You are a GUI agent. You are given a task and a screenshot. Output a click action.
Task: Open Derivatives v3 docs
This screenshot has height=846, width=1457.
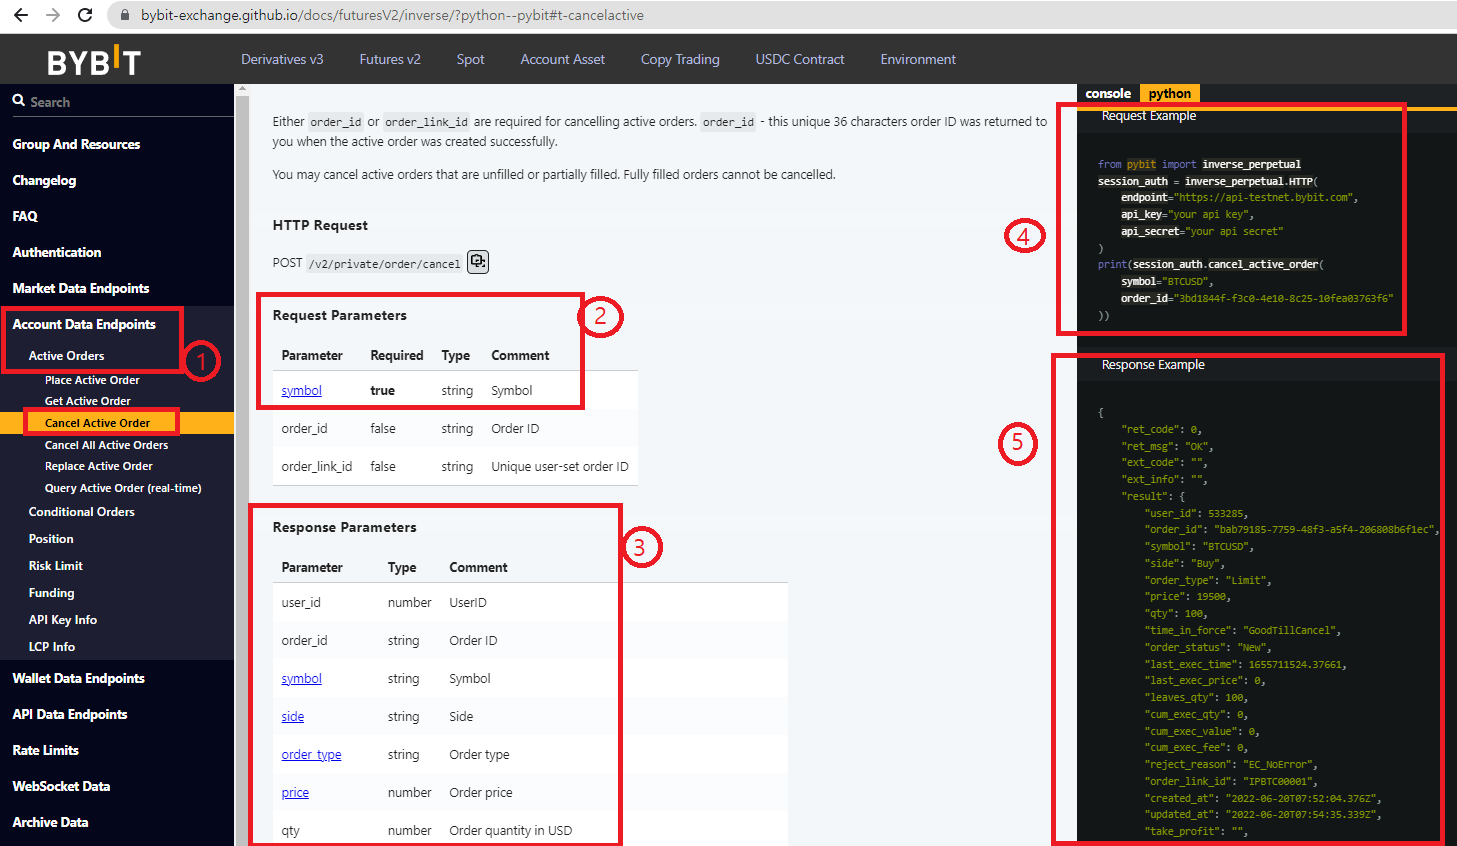(x=282, y=59)
